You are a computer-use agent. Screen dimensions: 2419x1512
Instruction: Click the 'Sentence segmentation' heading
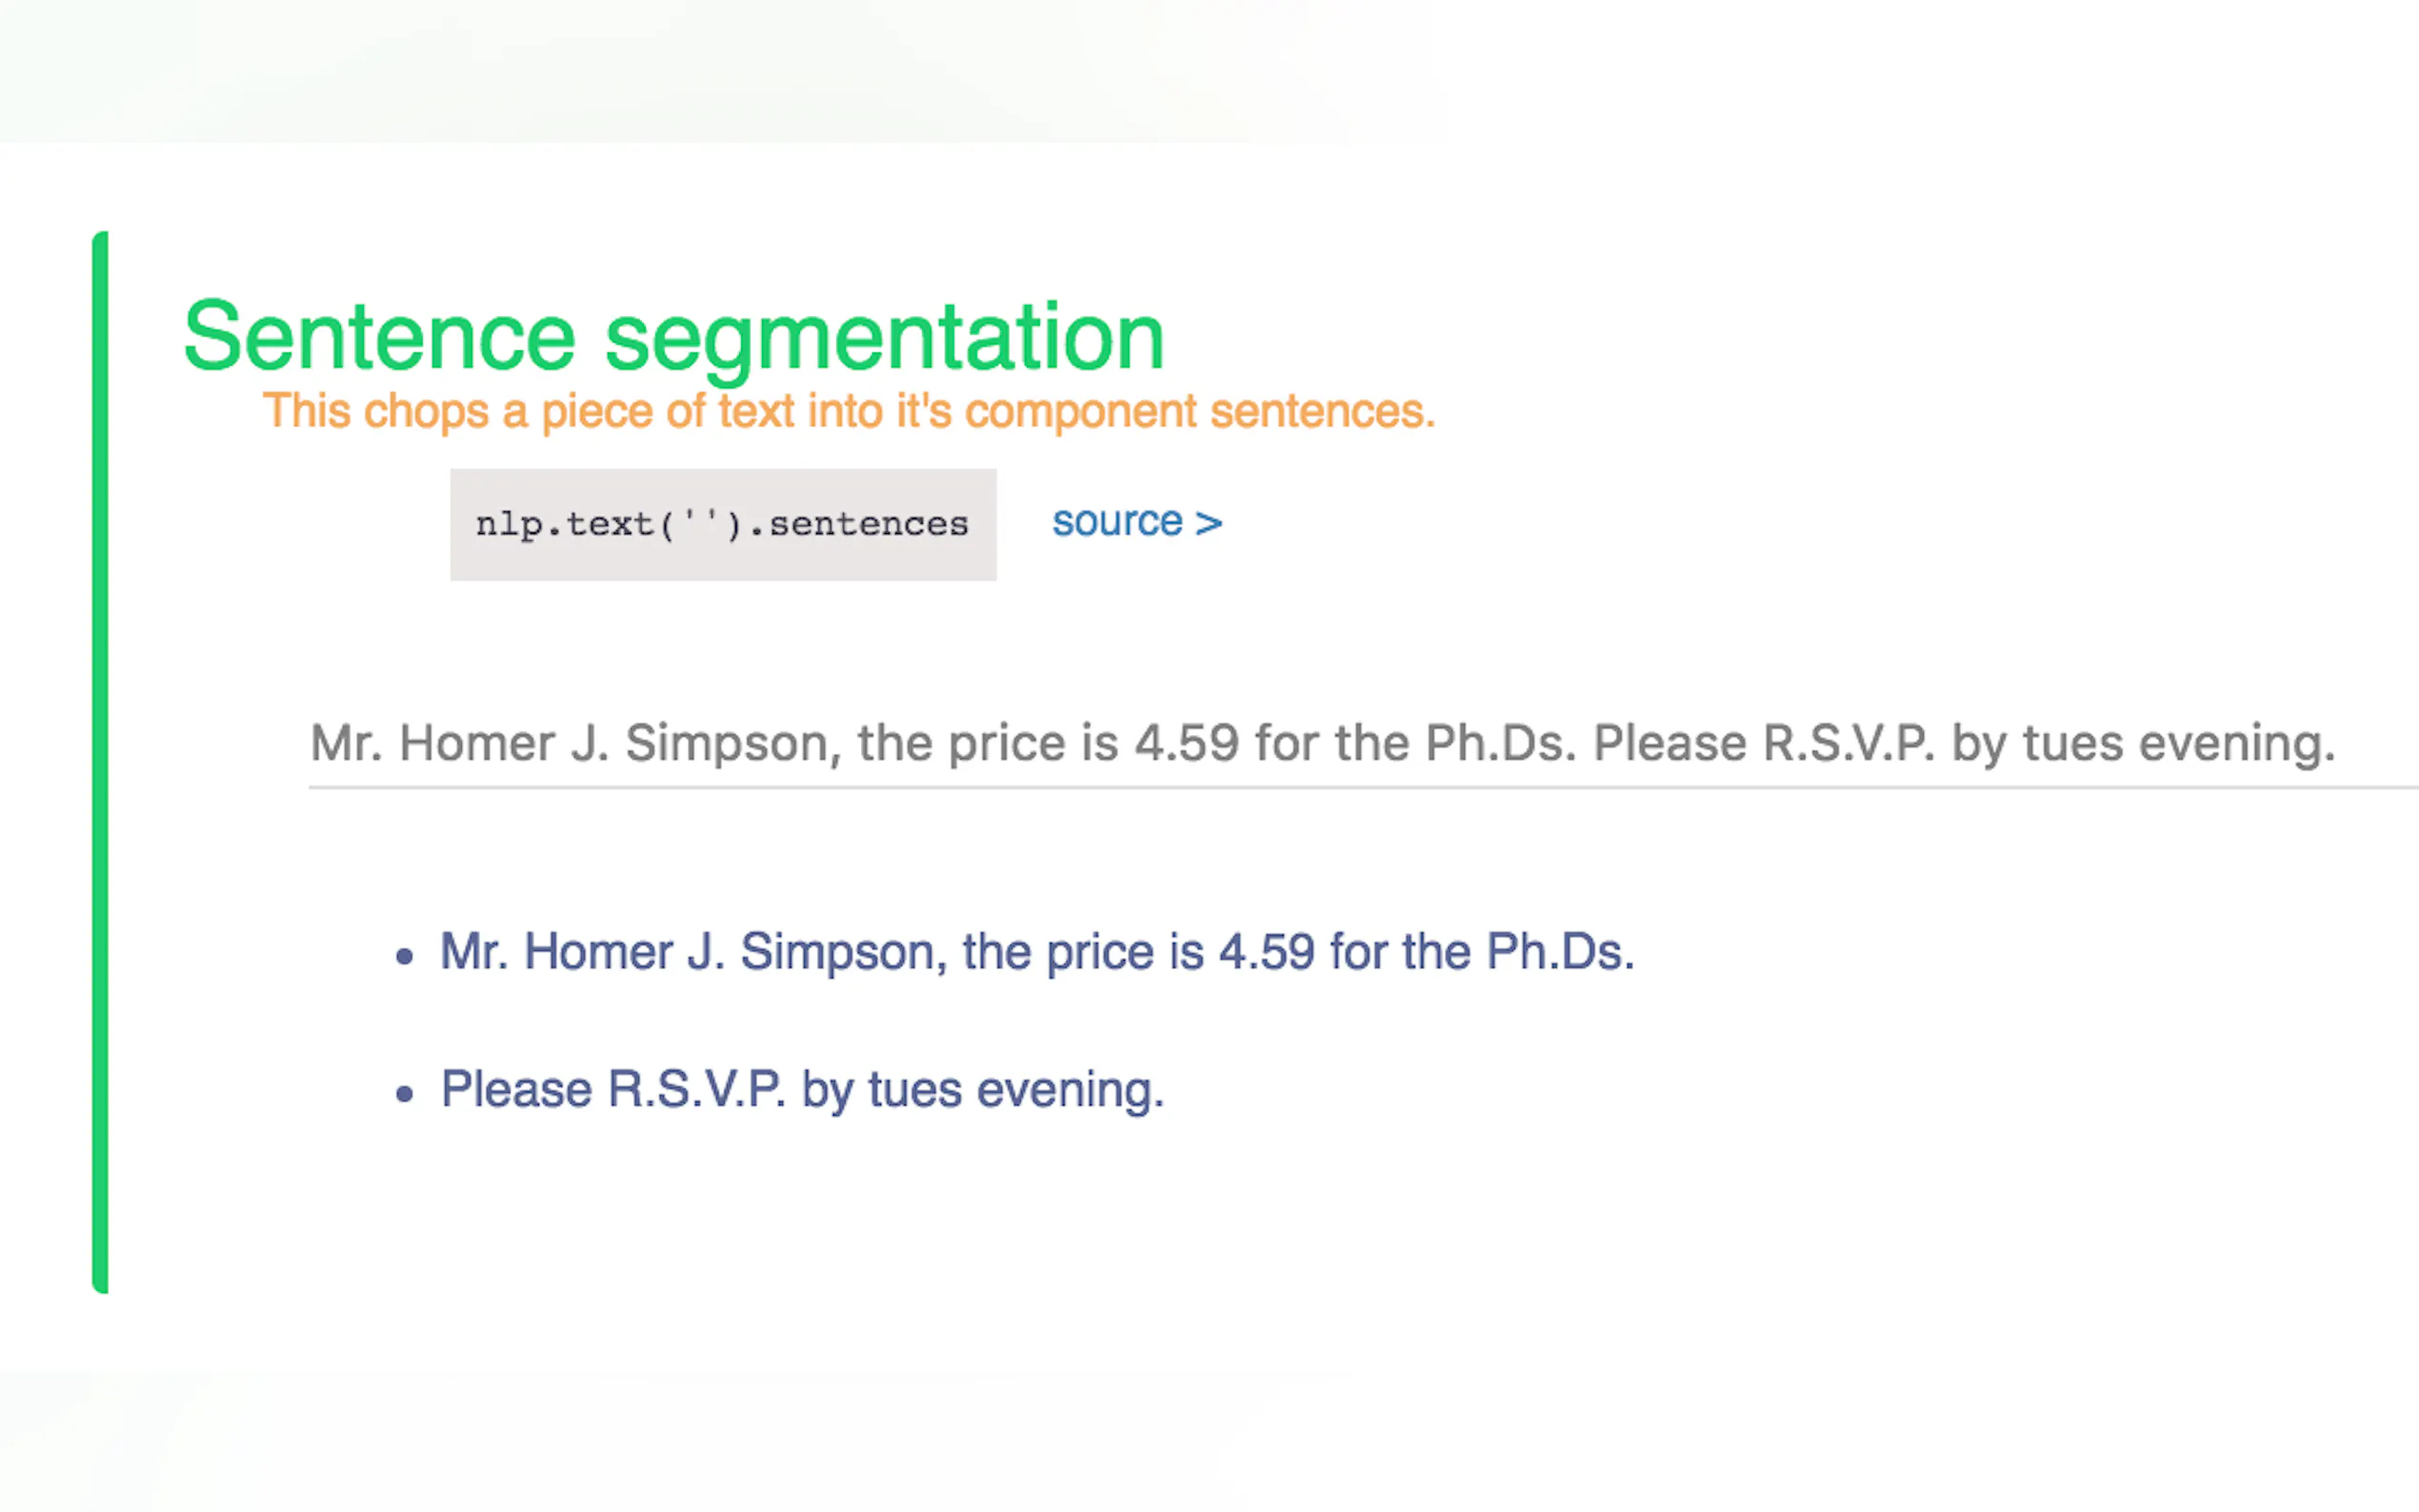tap(674, 337)
